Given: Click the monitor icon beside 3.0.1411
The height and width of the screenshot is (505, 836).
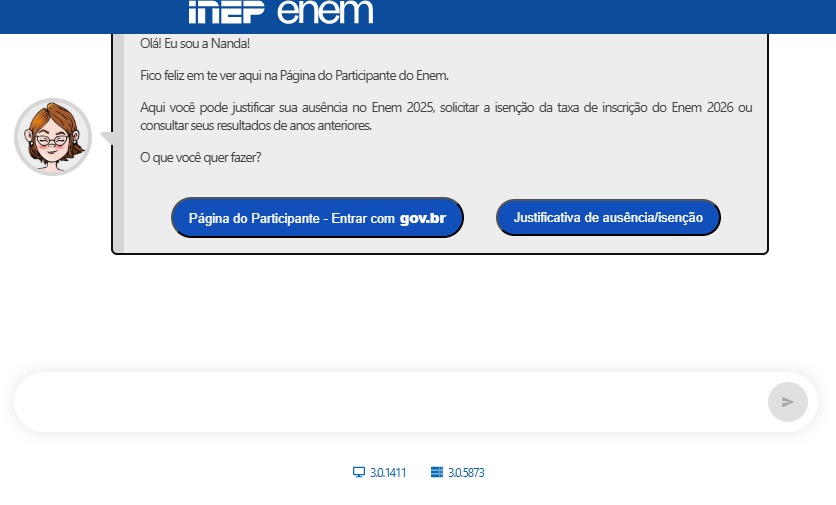Looking at the screenshot, I should (359, 472).
